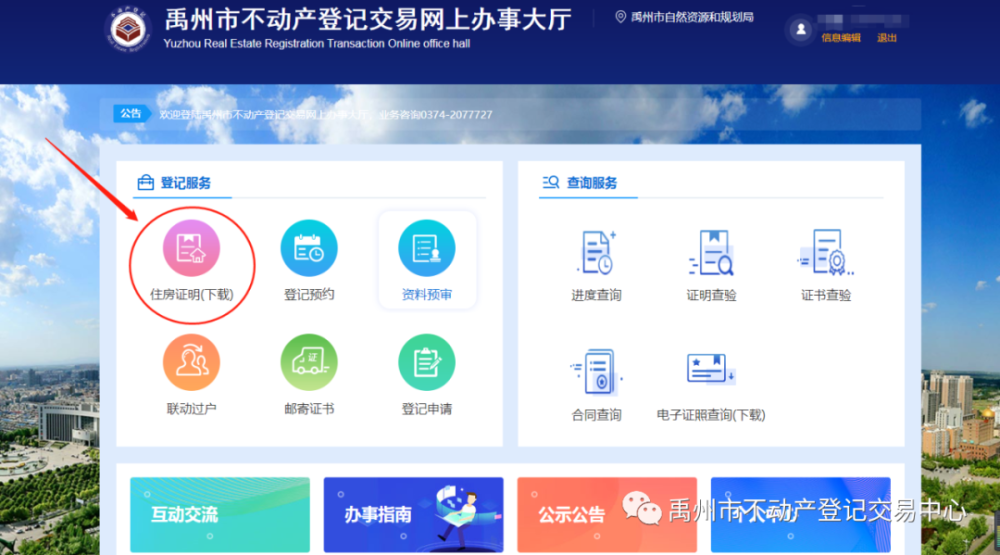The width and height of the screenshot is (1000, 555).
Task: Click the 证书查验 label text
Action: 826,295
